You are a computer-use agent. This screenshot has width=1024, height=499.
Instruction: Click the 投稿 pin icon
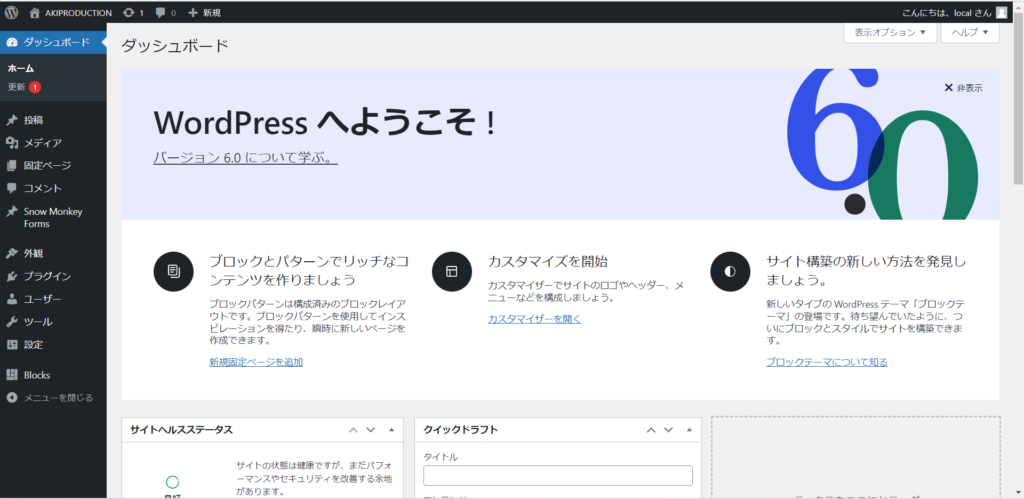click(x=12, y=120)
